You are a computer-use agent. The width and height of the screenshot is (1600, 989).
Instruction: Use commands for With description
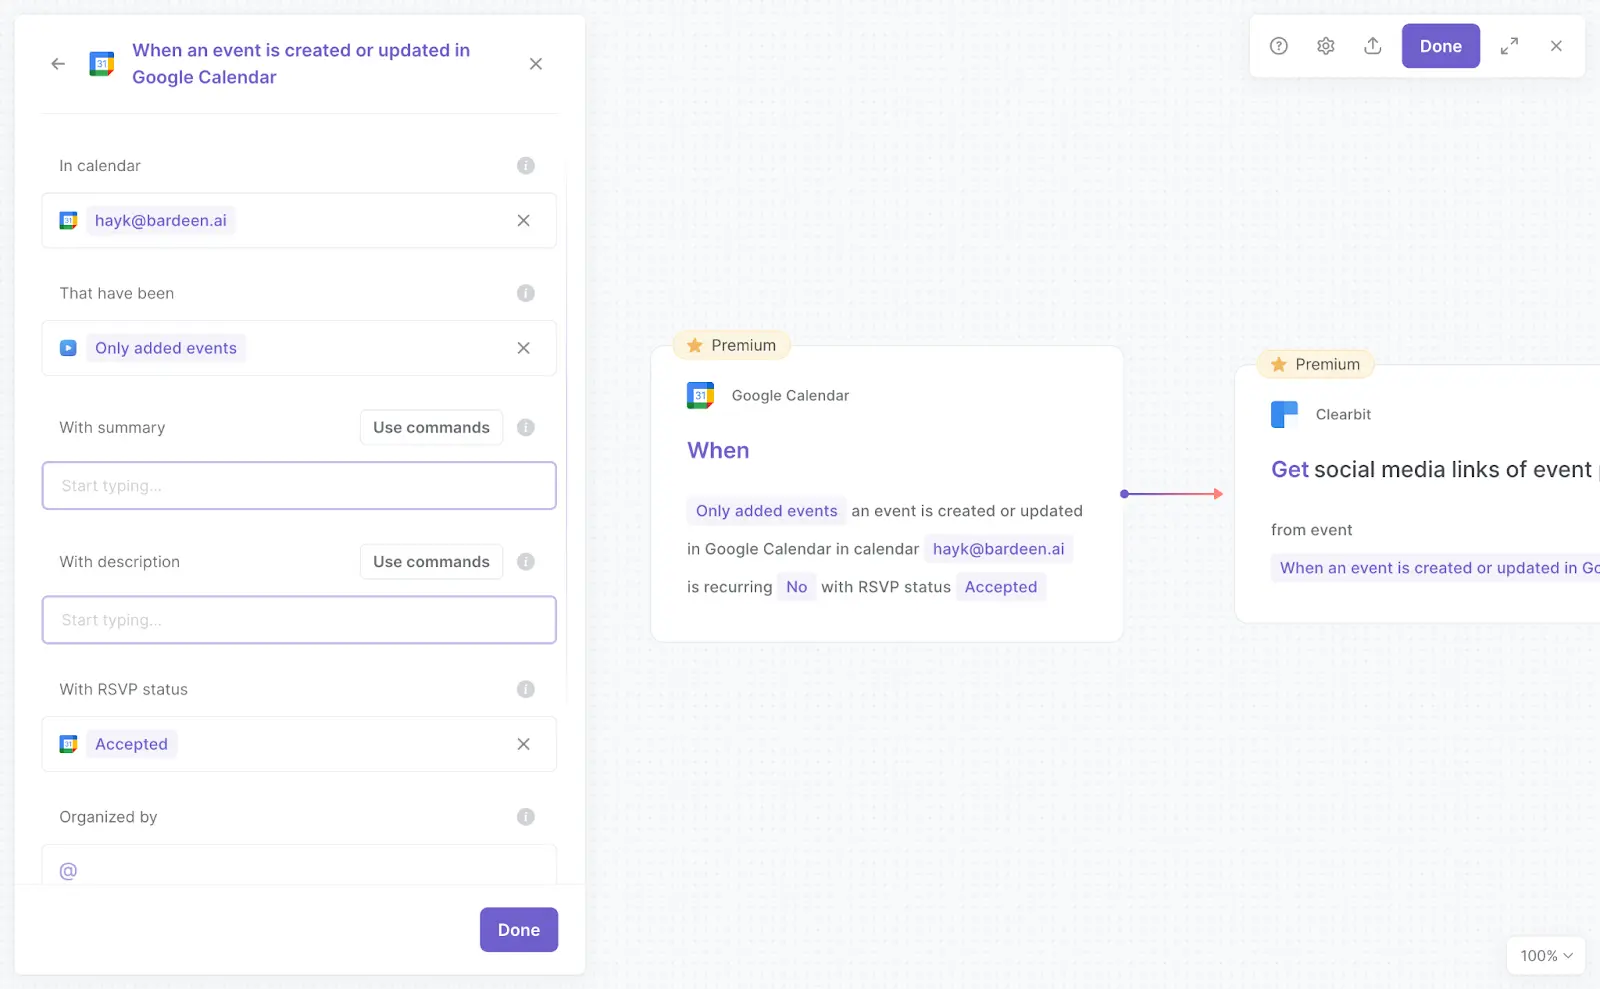pyautogui.click(x=432, y=562)
